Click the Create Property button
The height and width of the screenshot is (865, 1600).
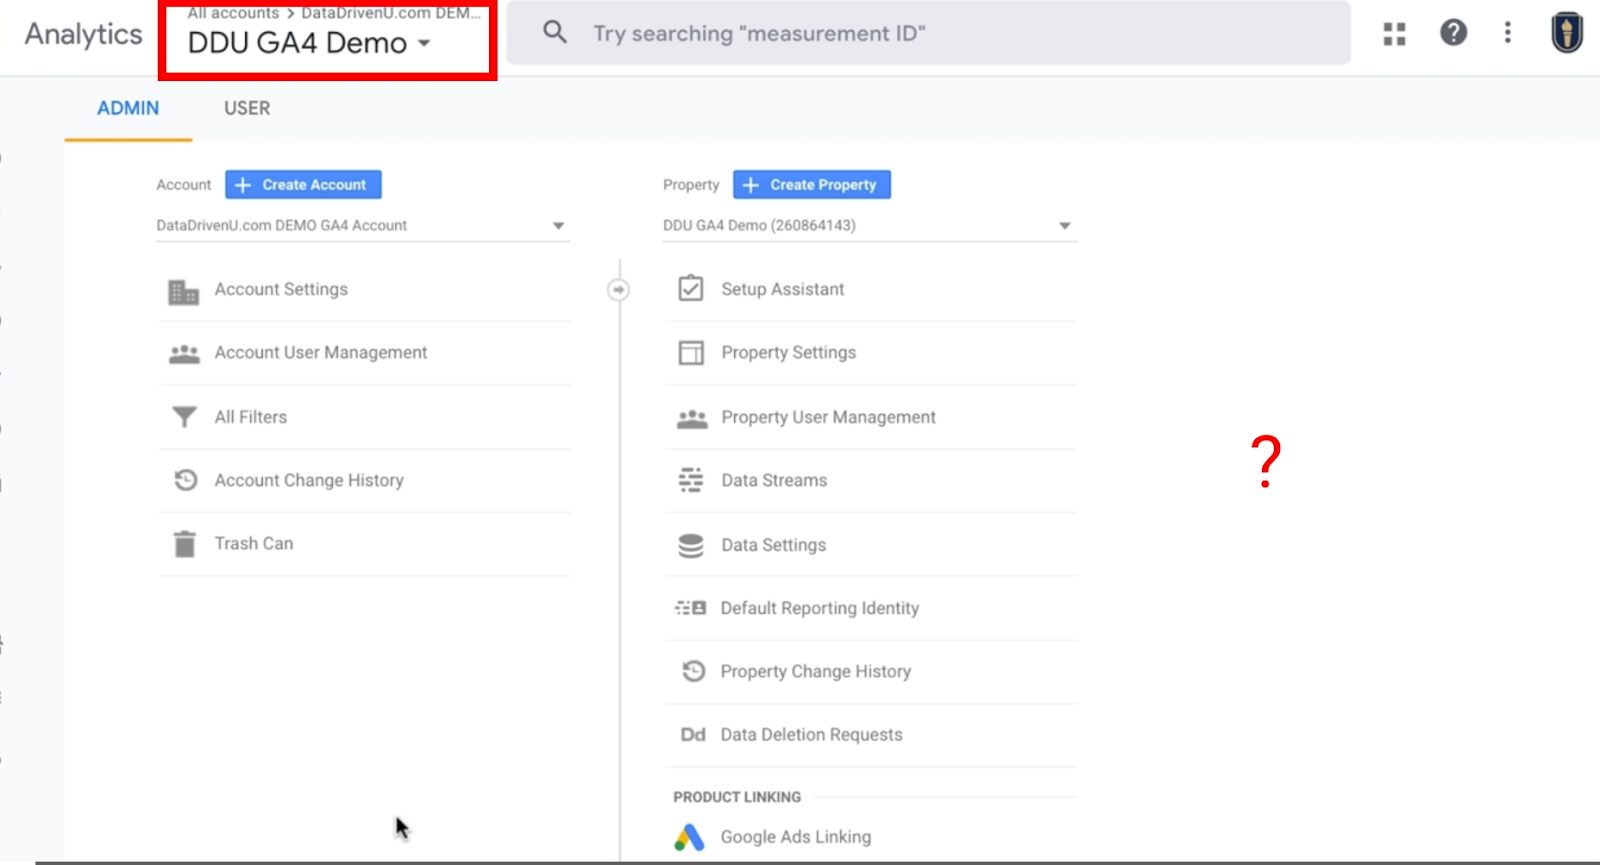(812, 185)
